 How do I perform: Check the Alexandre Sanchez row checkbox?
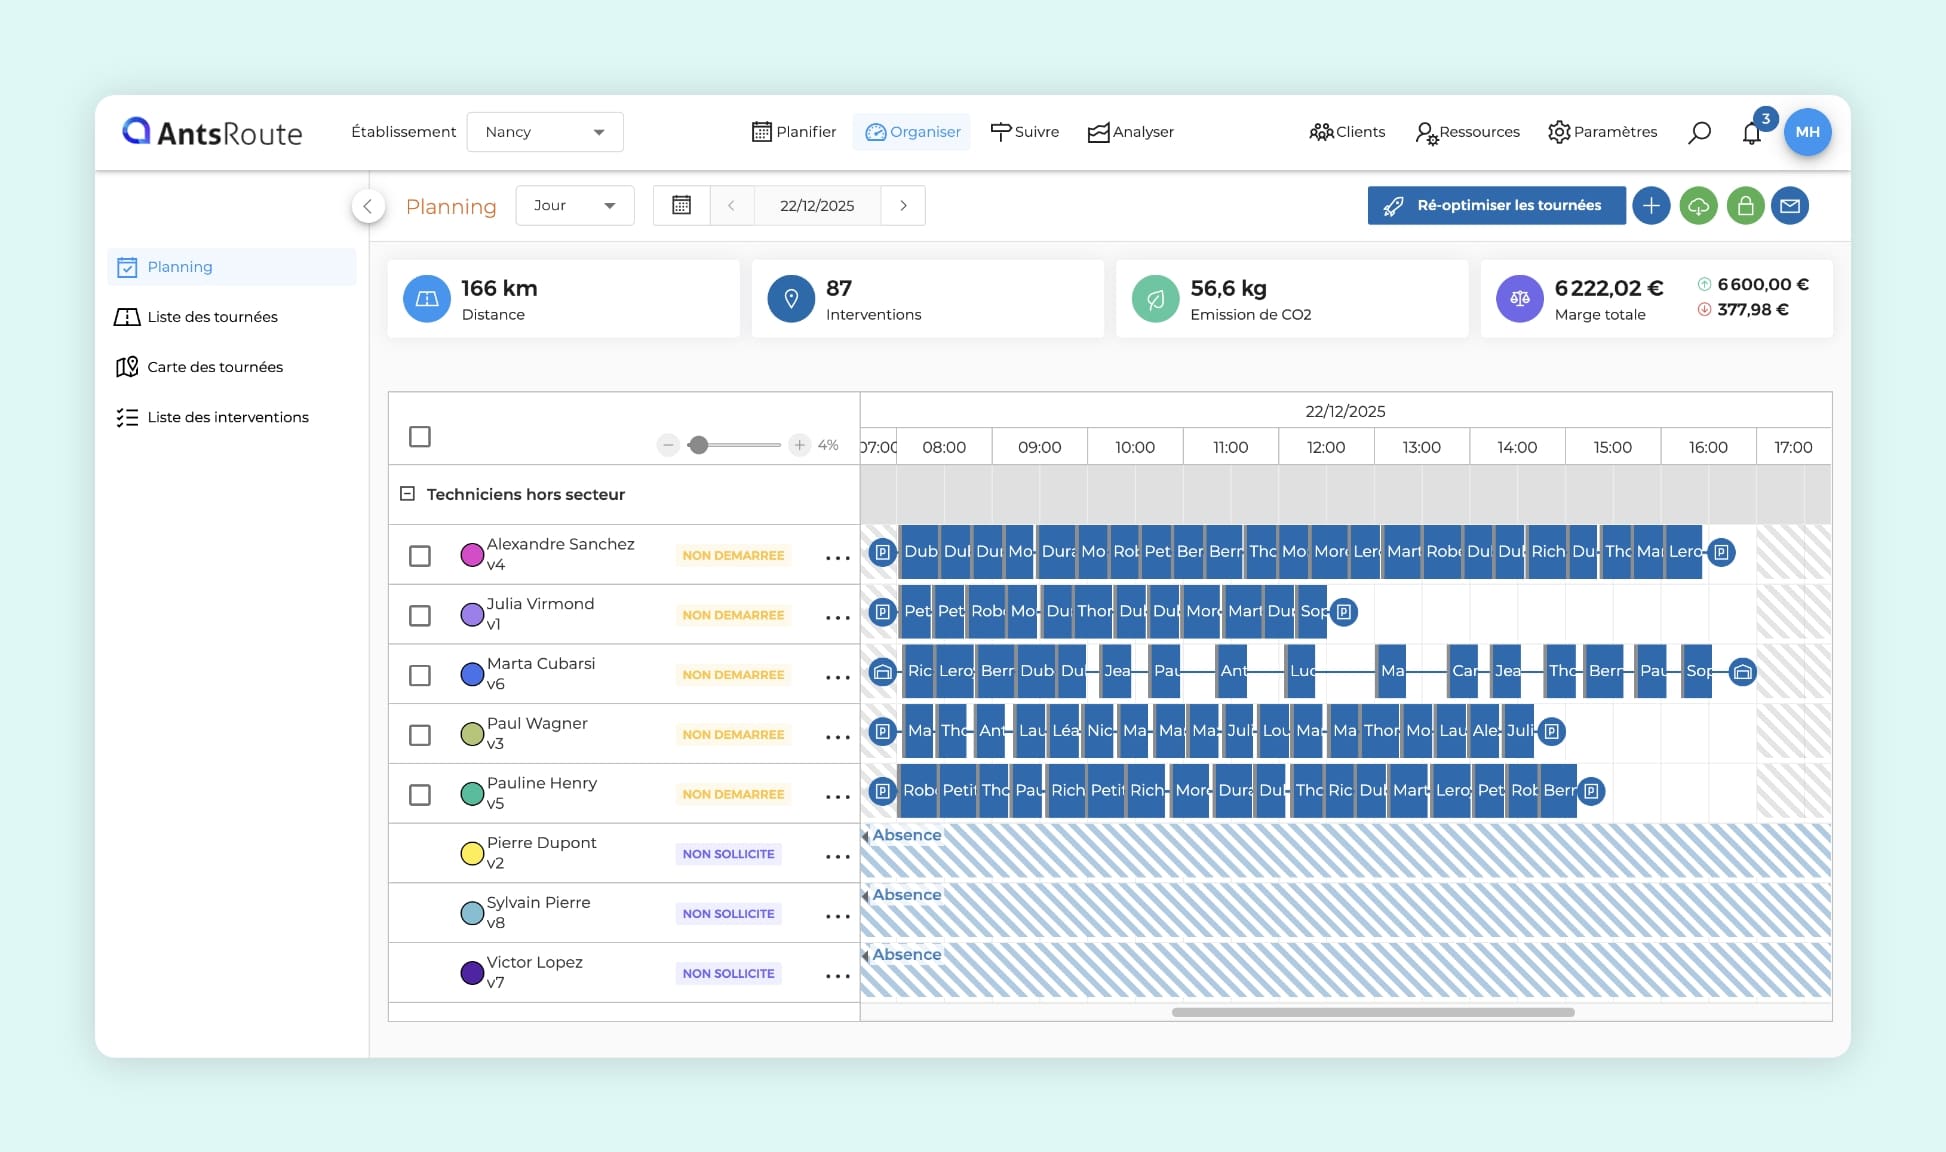tap(420, 556)
